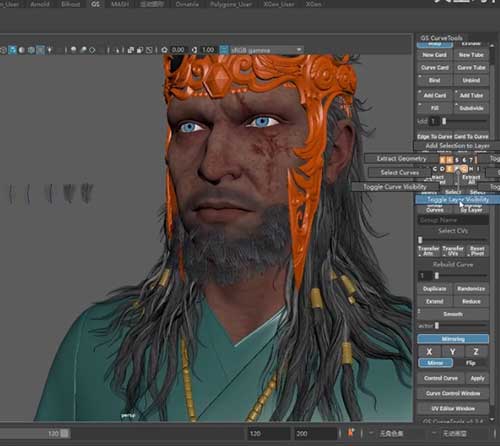Screen dimensions: 500x446
Task: Select layer 7 in layer row
Action: pos(471,160)
